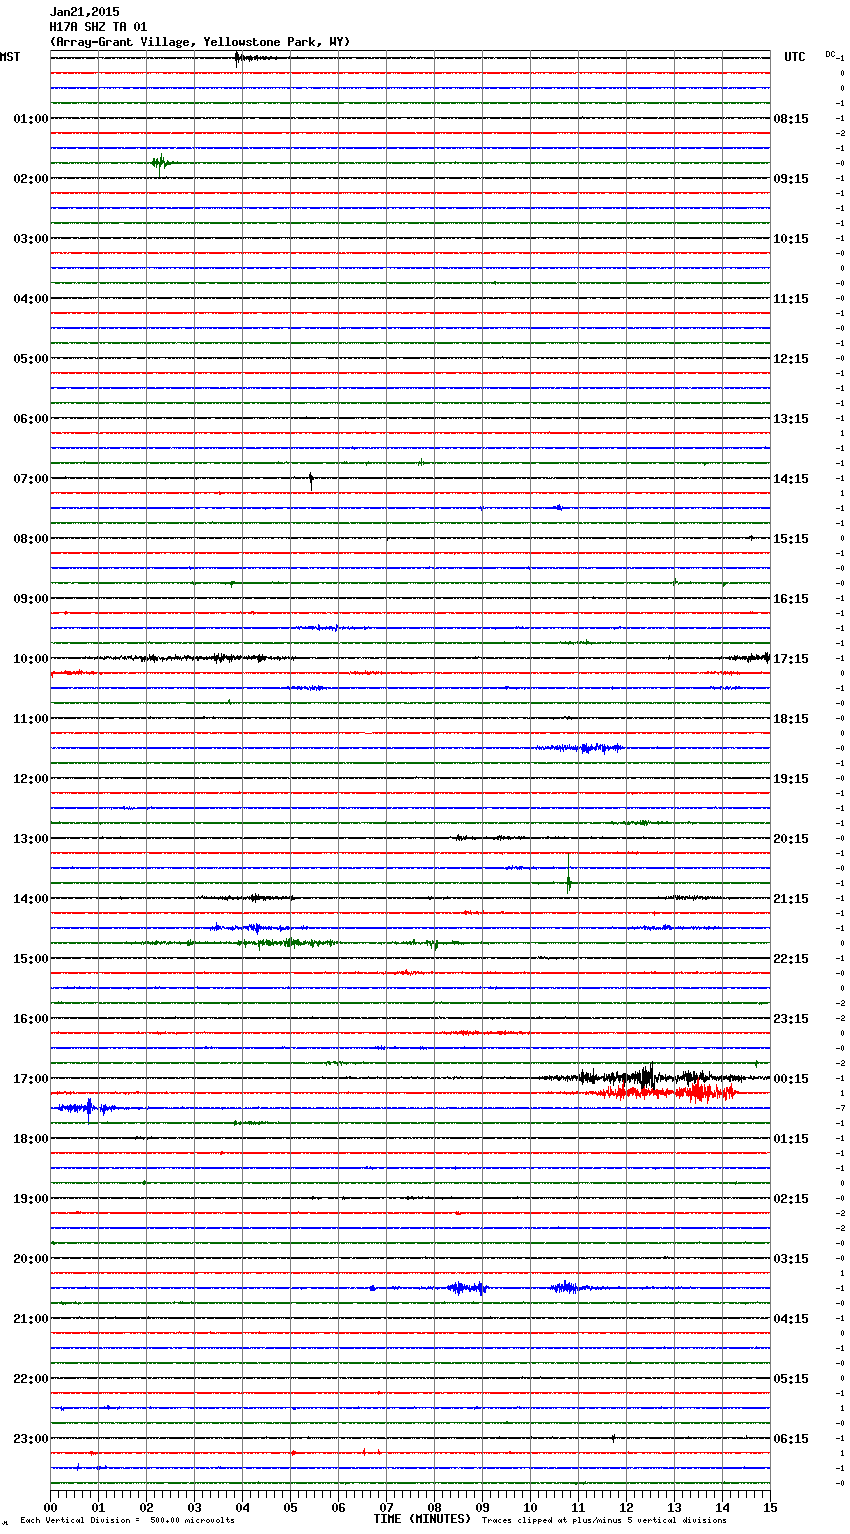Click the 17:00 MST hour label
This screenshot has height=1534, width=850.
click(31, 1079)
